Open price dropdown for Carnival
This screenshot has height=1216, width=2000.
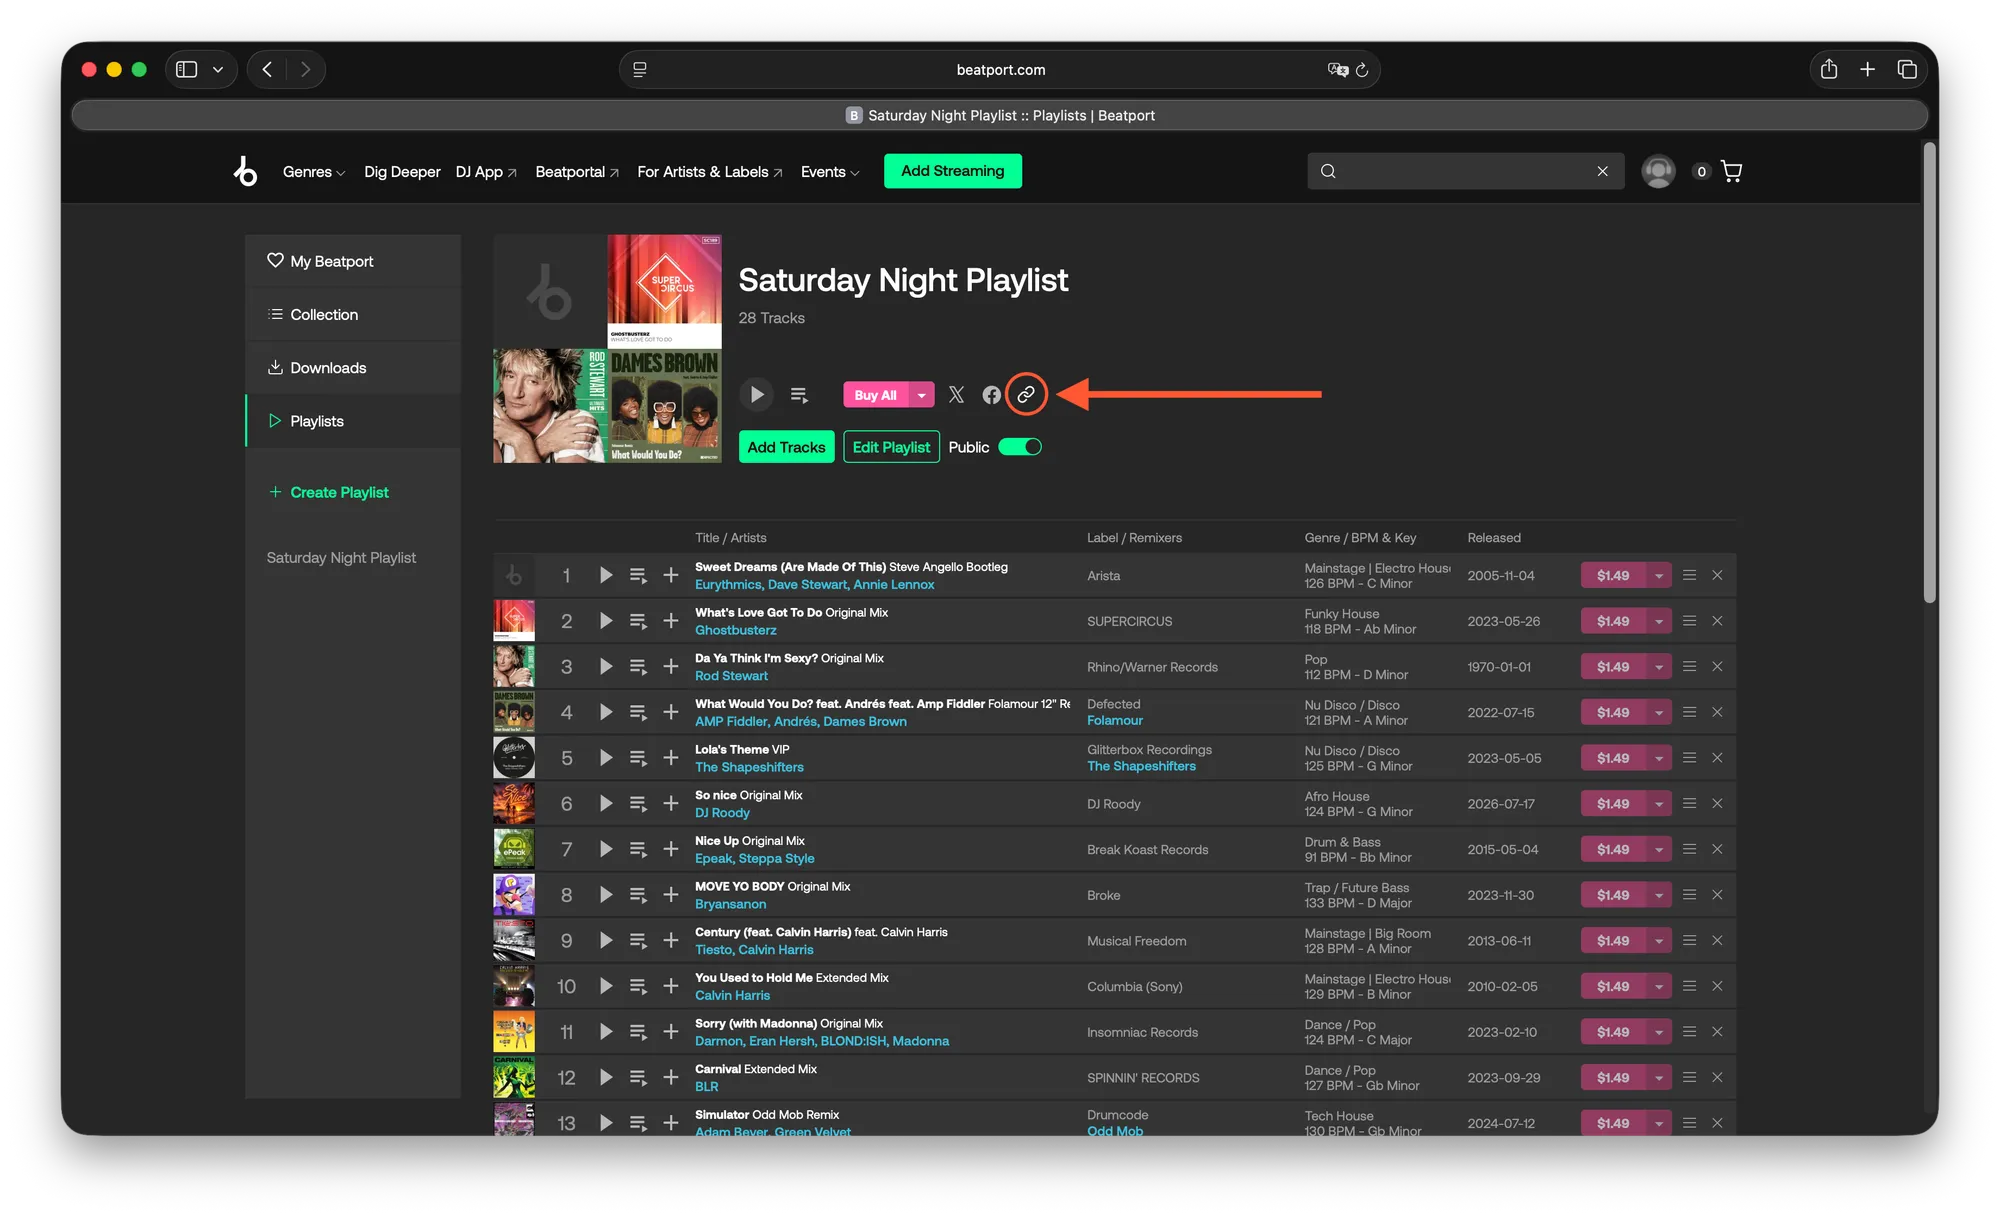[x=1658, y=1077]
